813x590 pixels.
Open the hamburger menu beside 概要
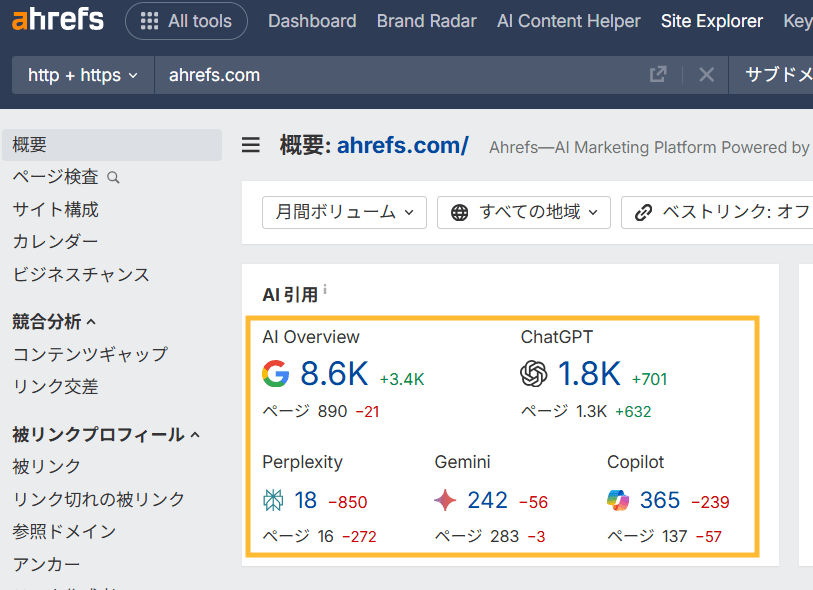click(249, 144)
